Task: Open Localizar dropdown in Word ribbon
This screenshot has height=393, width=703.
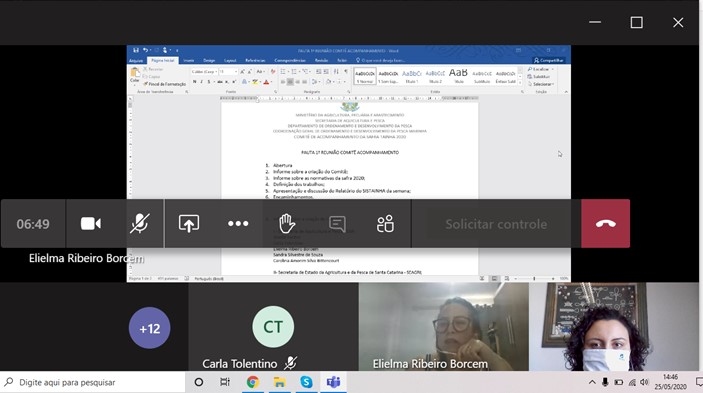Action: click(541, 69)
